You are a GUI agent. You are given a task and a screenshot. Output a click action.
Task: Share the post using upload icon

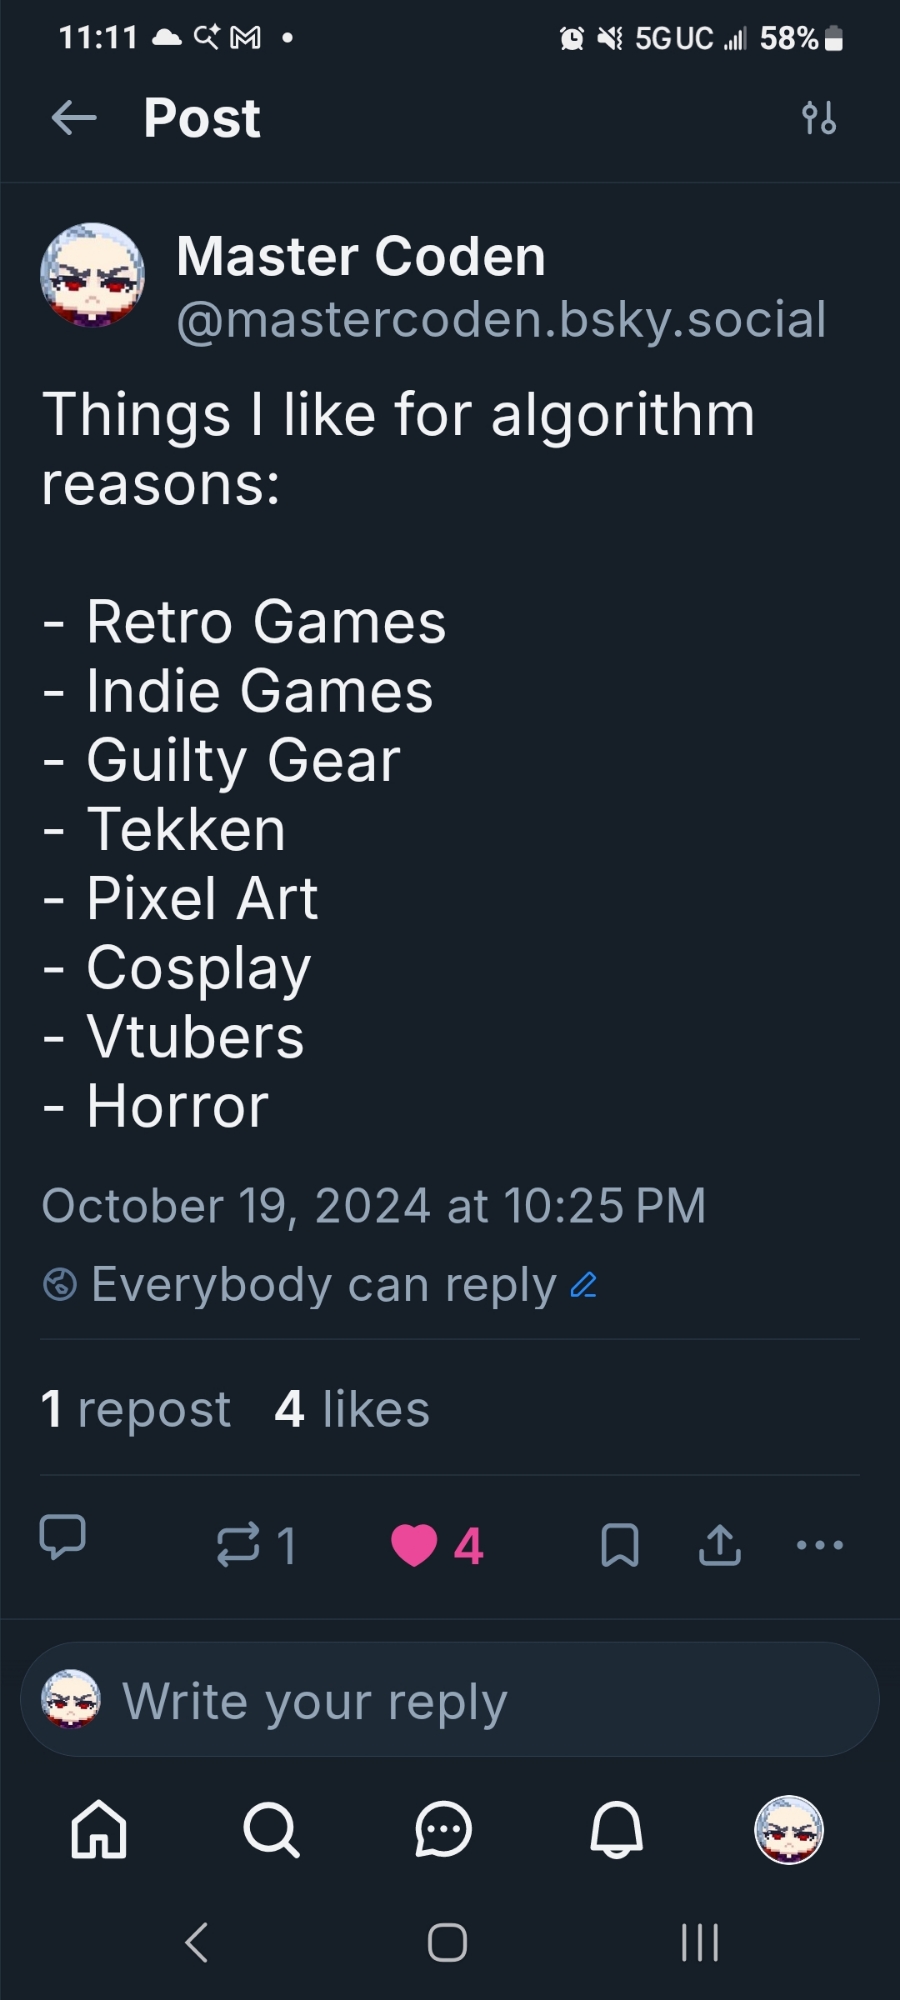click(x=720, y=1545)
